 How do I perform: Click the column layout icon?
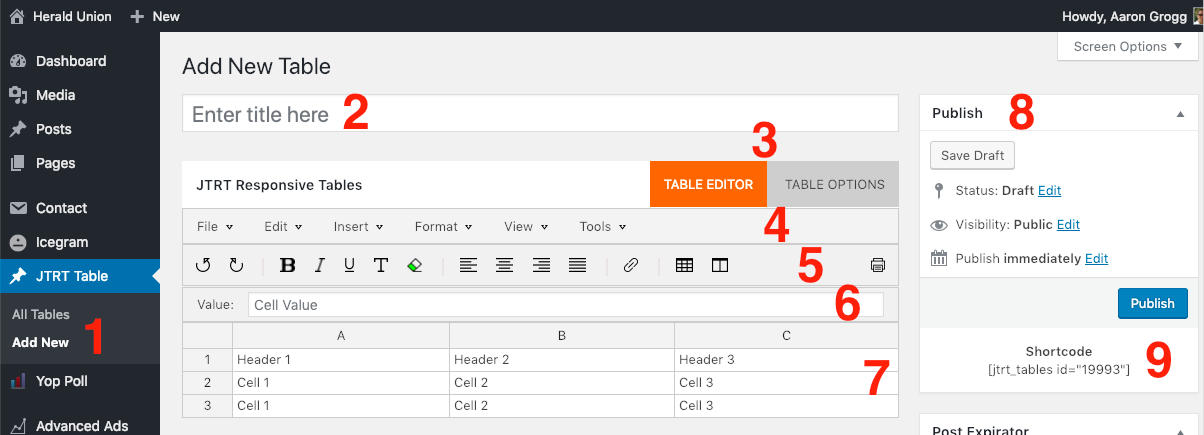pos(719,265)
